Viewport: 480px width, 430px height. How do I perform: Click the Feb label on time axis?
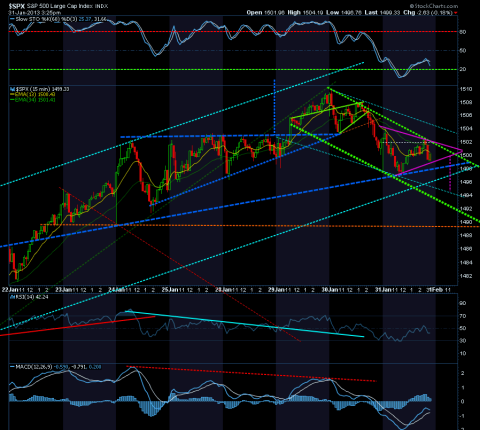coord(437,290)
